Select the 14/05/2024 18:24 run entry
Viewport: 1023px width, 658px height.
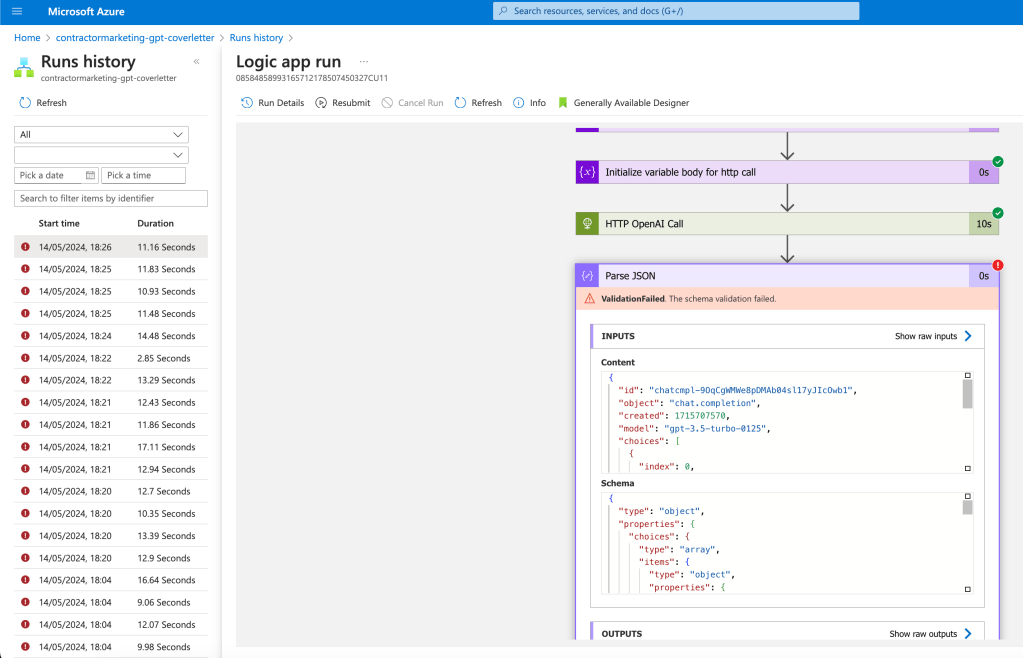111,336
